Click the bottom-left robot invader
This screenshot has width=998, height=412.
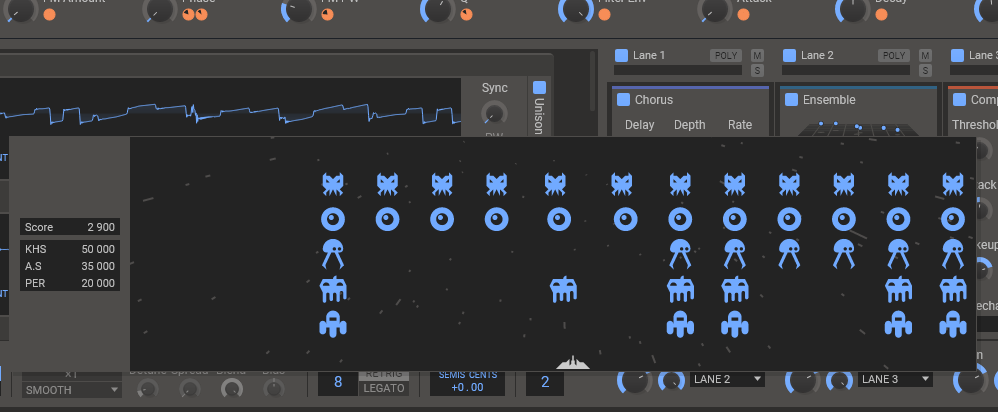pos(332,323)
